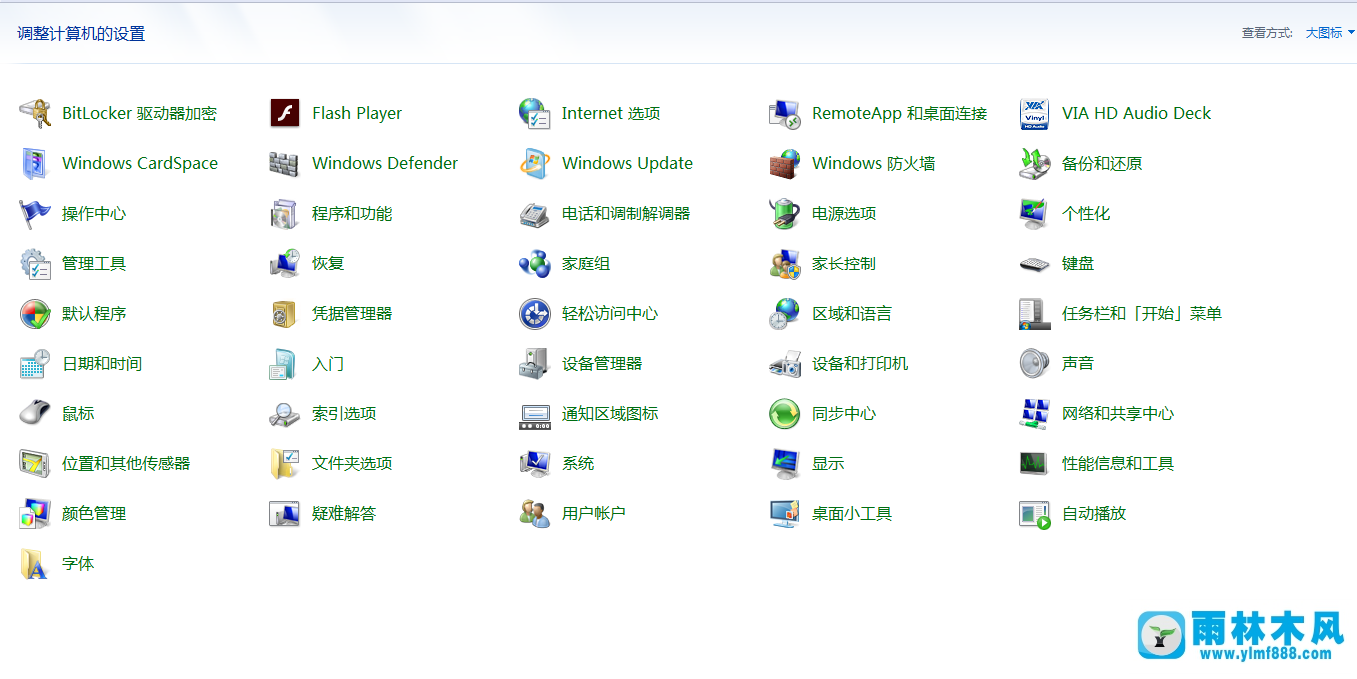Open the 颜色管理 icon
This screenshot has height=679, width=1357.
click(35, 514)
